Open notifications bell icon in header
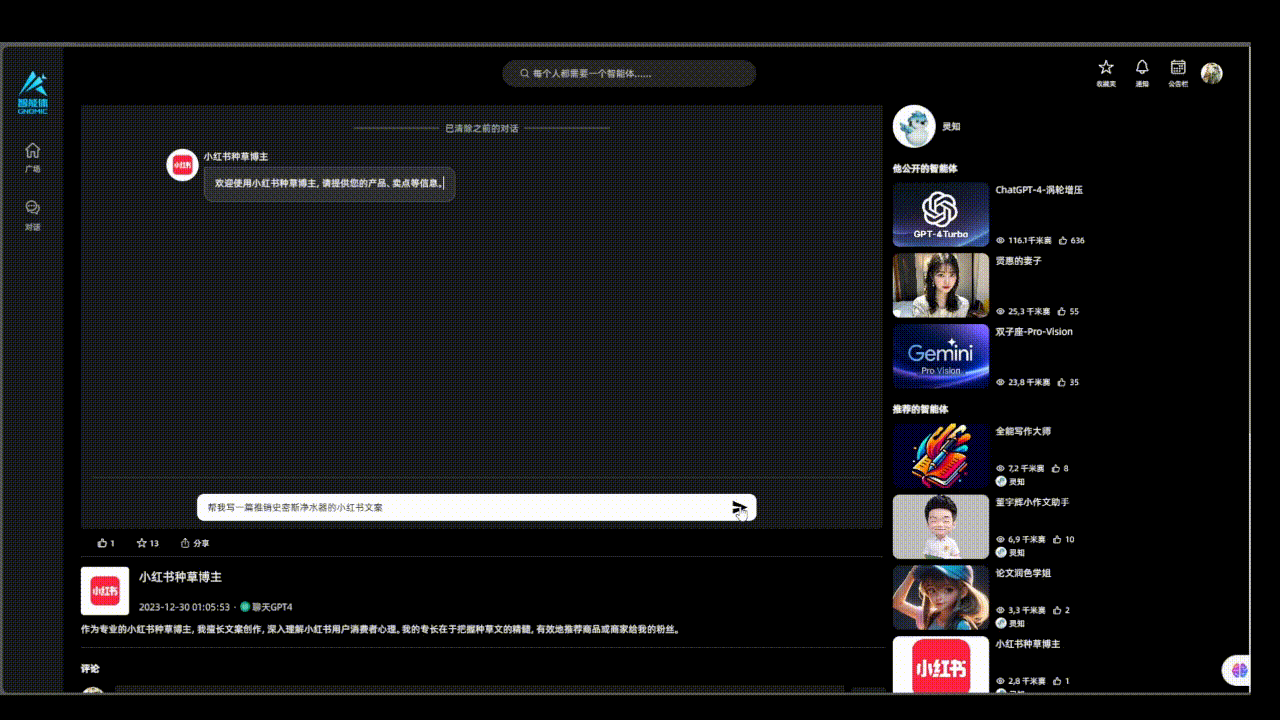1280x720 pixels. pos(1142,67)
